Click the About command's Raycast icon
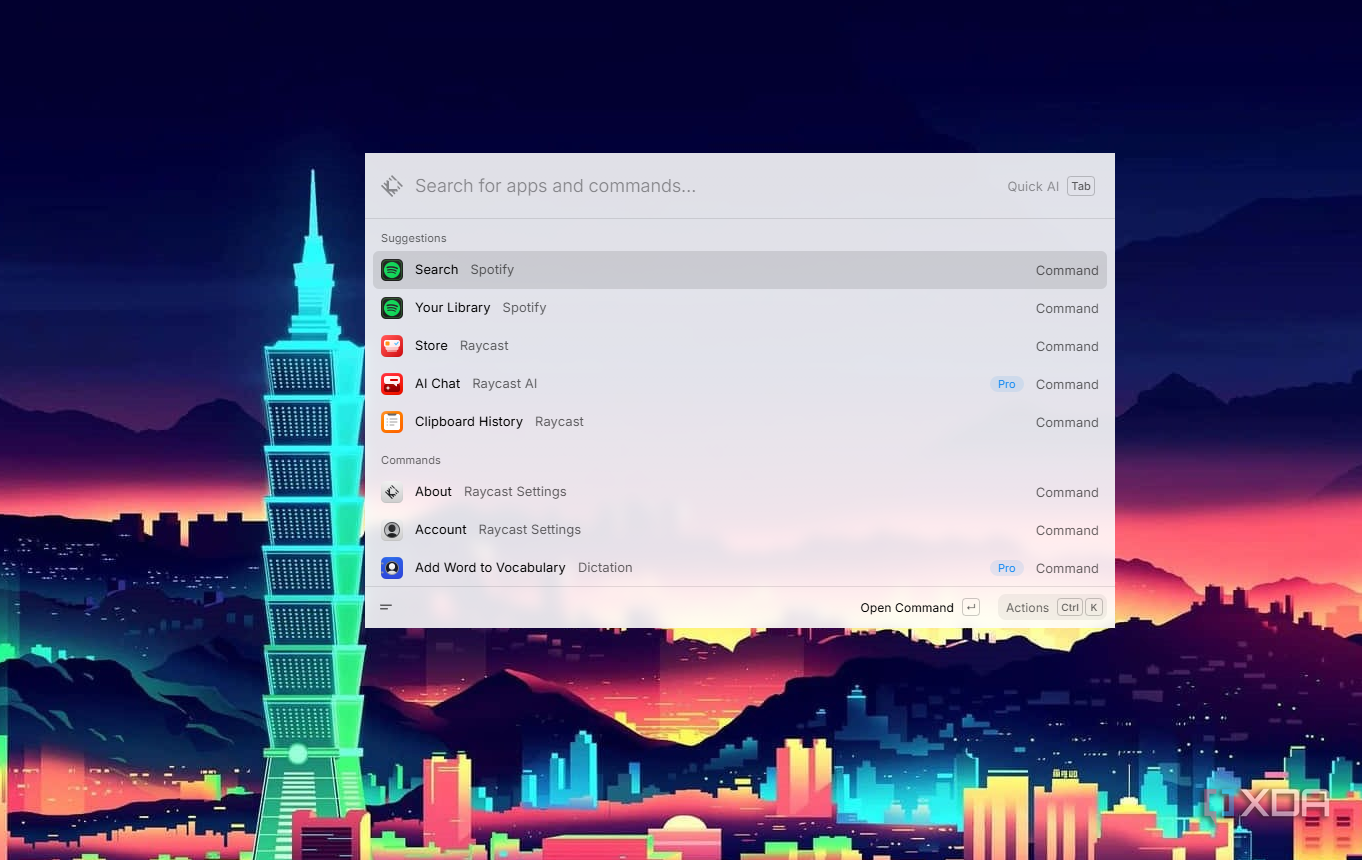The image size is (1362, 860). point(392,492)
